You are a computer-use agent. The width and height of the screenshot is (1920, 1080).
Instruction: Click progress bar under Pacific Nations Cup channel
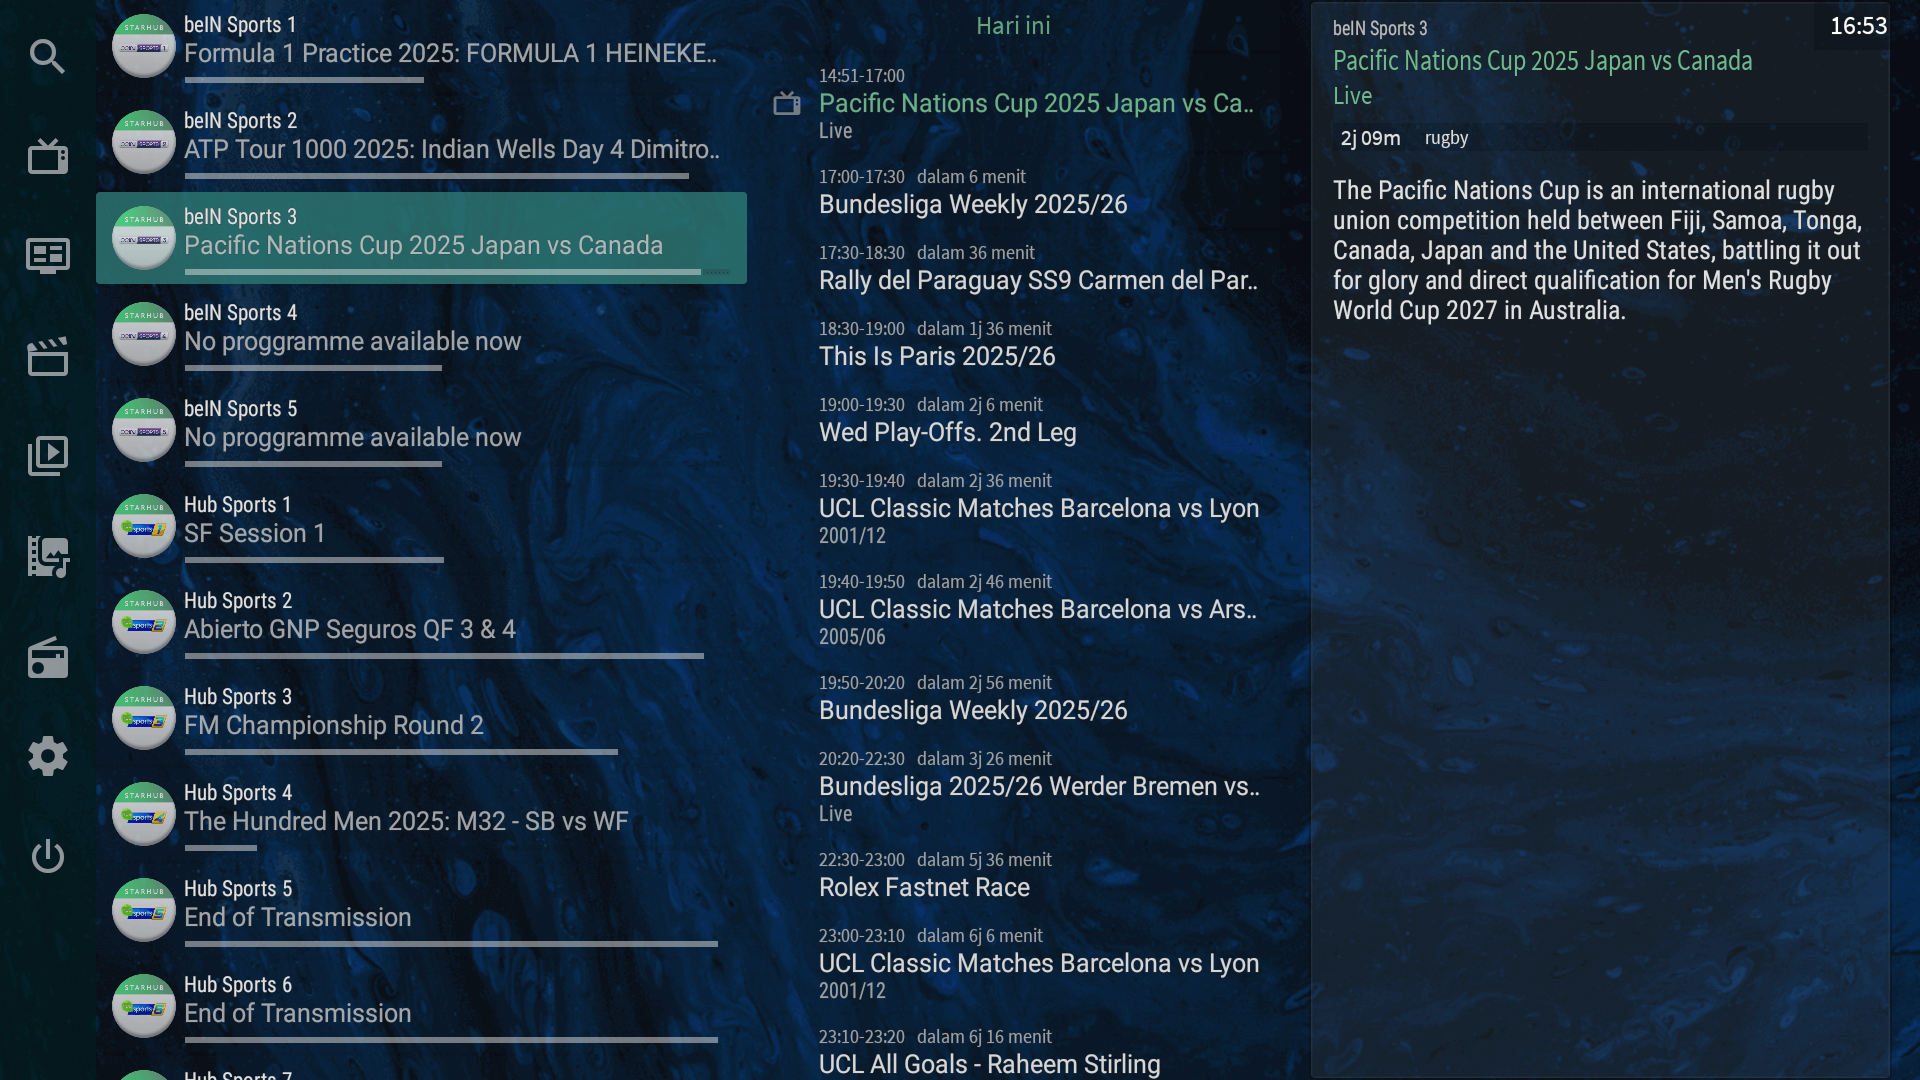(x=457, y=271)
